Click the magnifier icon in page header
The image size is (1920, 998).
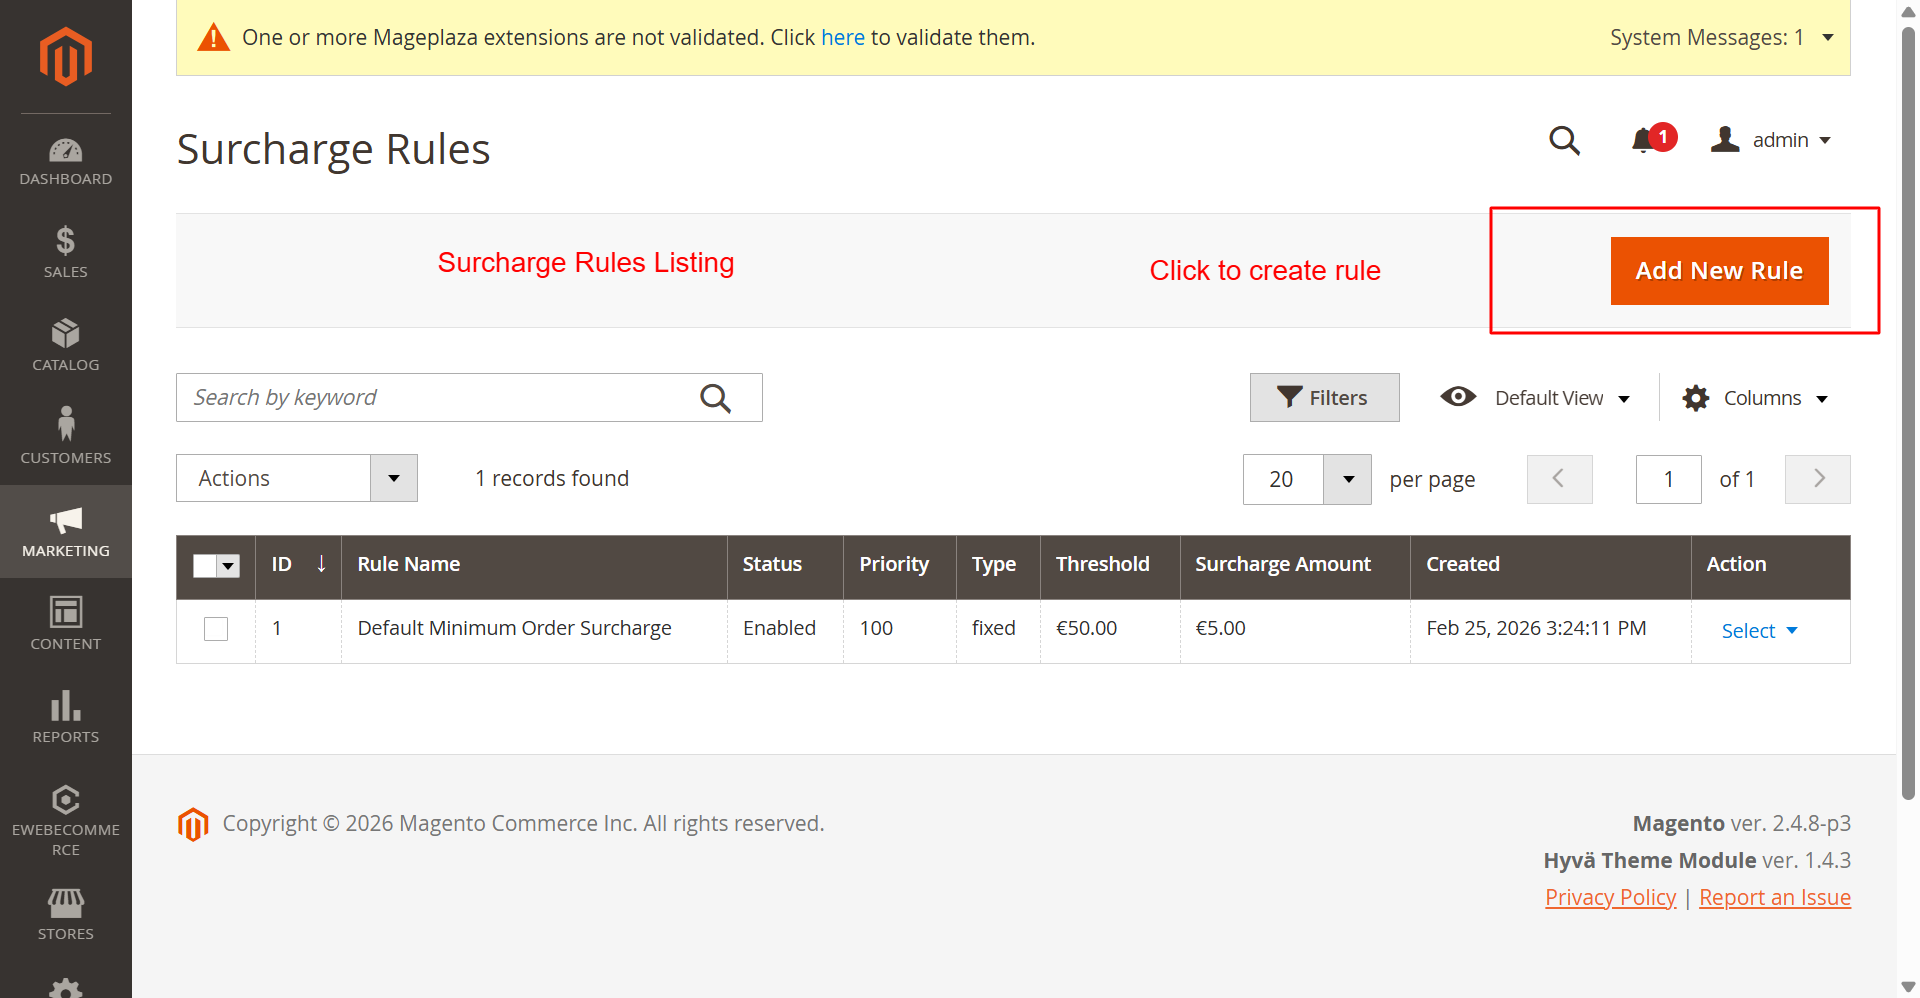click(1564, 141)
